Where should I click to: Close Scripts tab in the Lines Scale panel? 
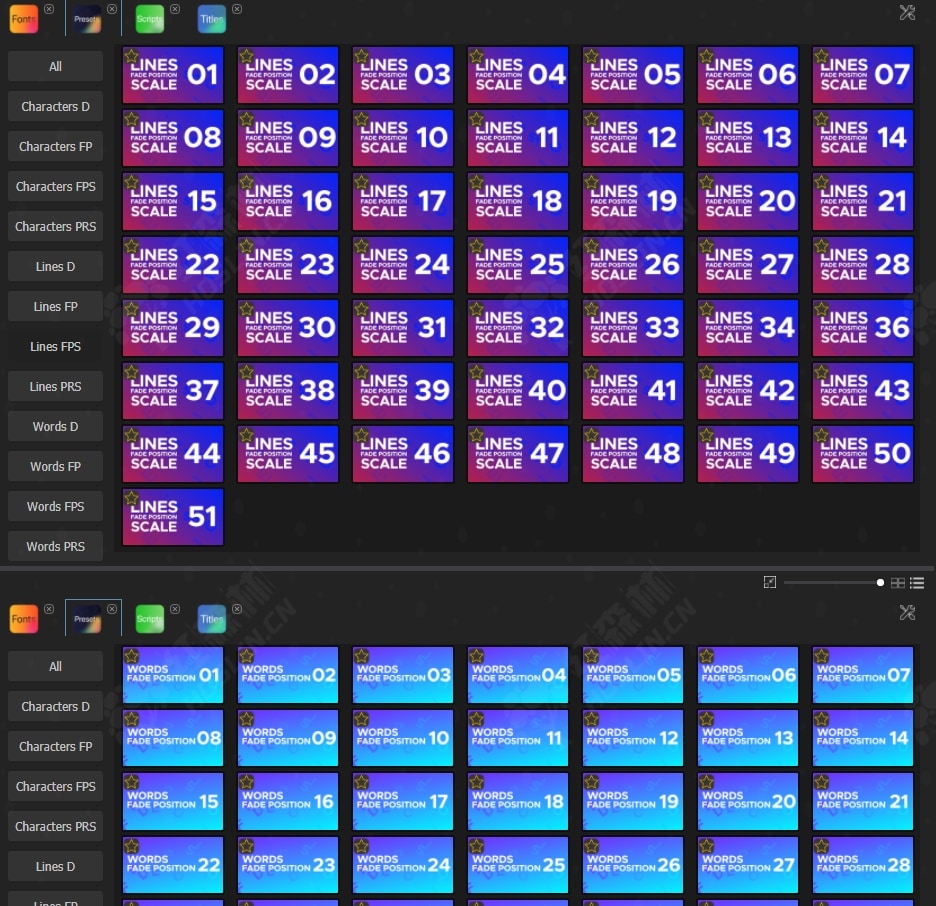tap(175, 9)
